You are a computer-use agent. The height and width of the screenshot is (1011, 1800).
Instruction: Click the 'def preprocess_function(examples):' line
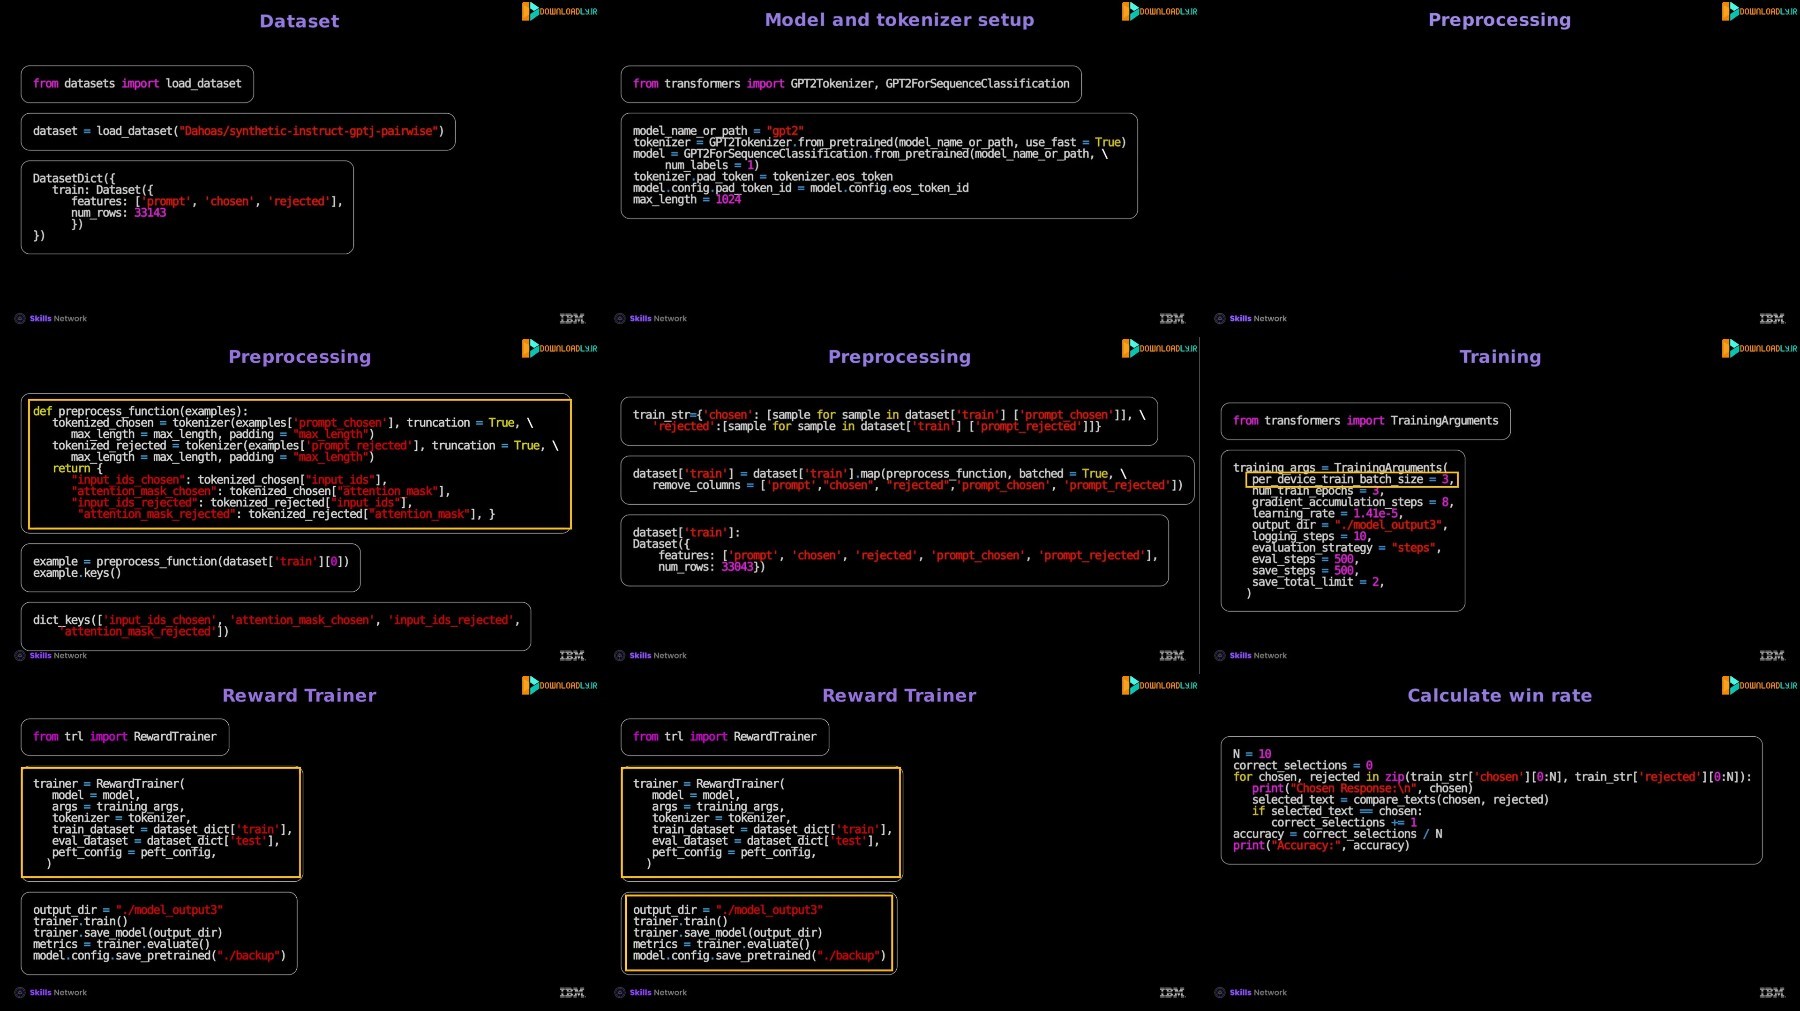[x=140, y=411]
